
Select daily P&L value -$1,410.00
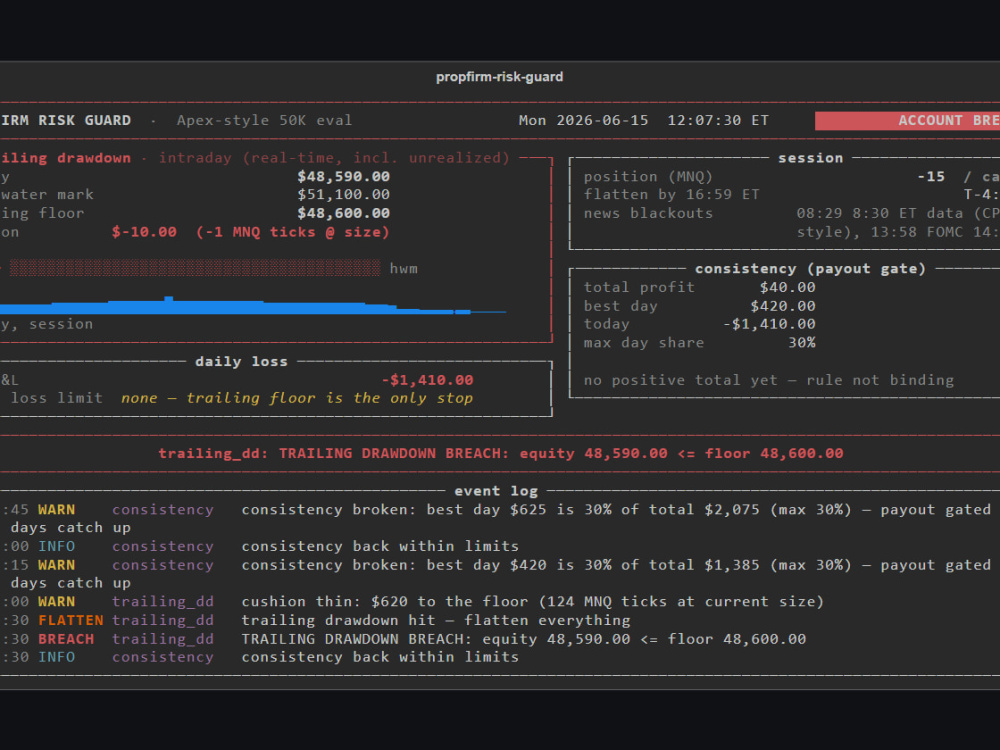[x=427, y=380]
